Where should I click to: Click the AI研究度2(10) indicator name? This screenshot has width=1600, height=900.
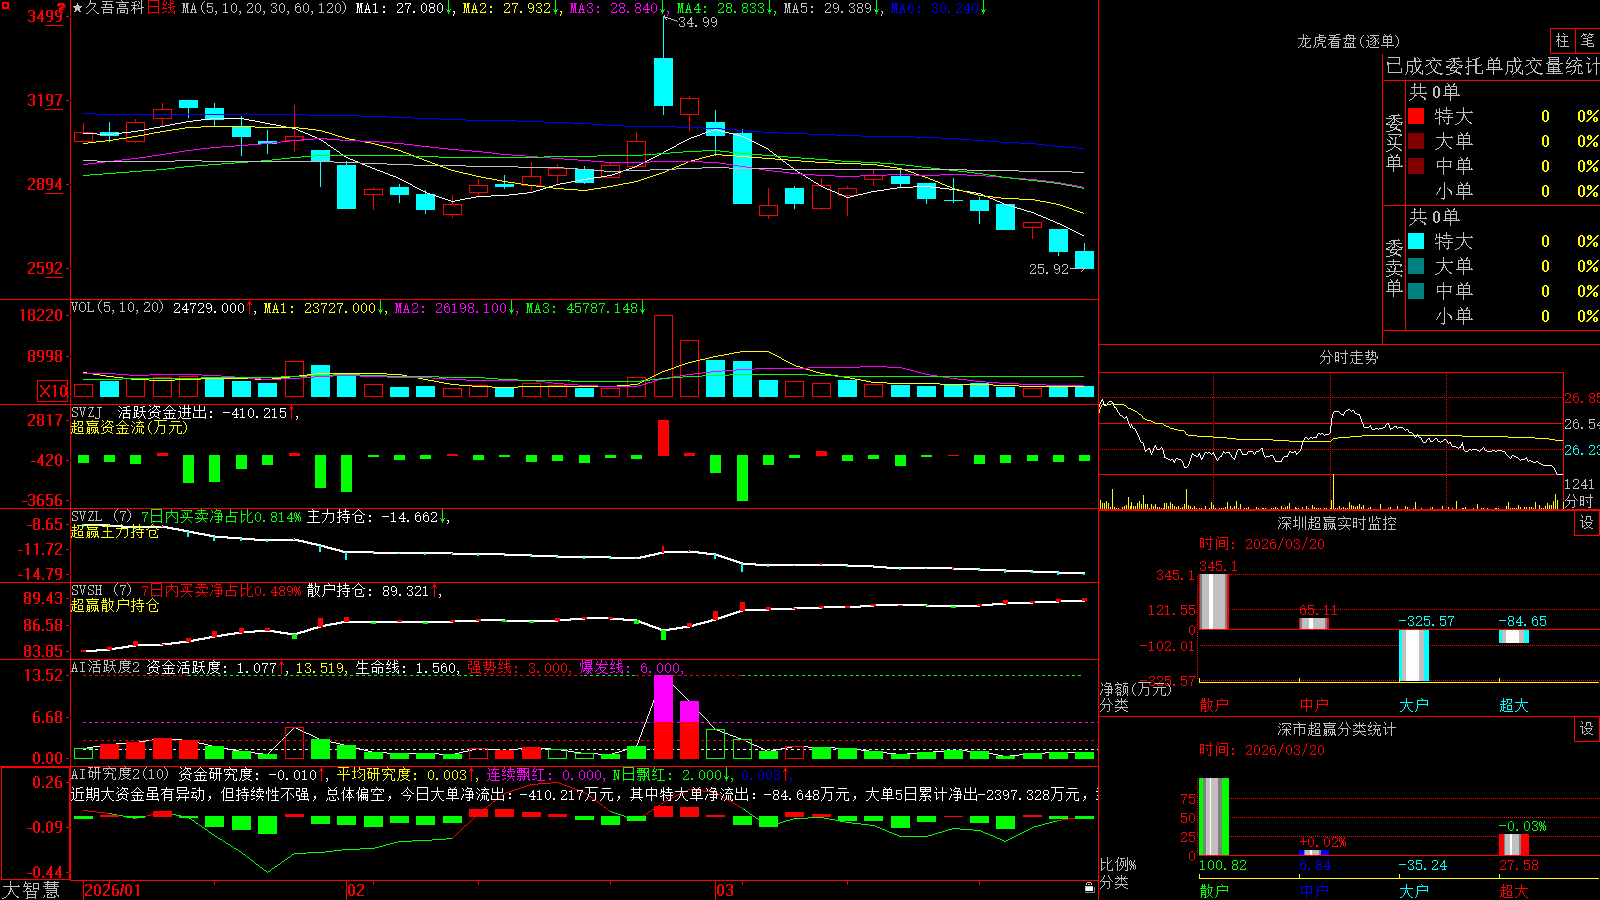point(120,774)
